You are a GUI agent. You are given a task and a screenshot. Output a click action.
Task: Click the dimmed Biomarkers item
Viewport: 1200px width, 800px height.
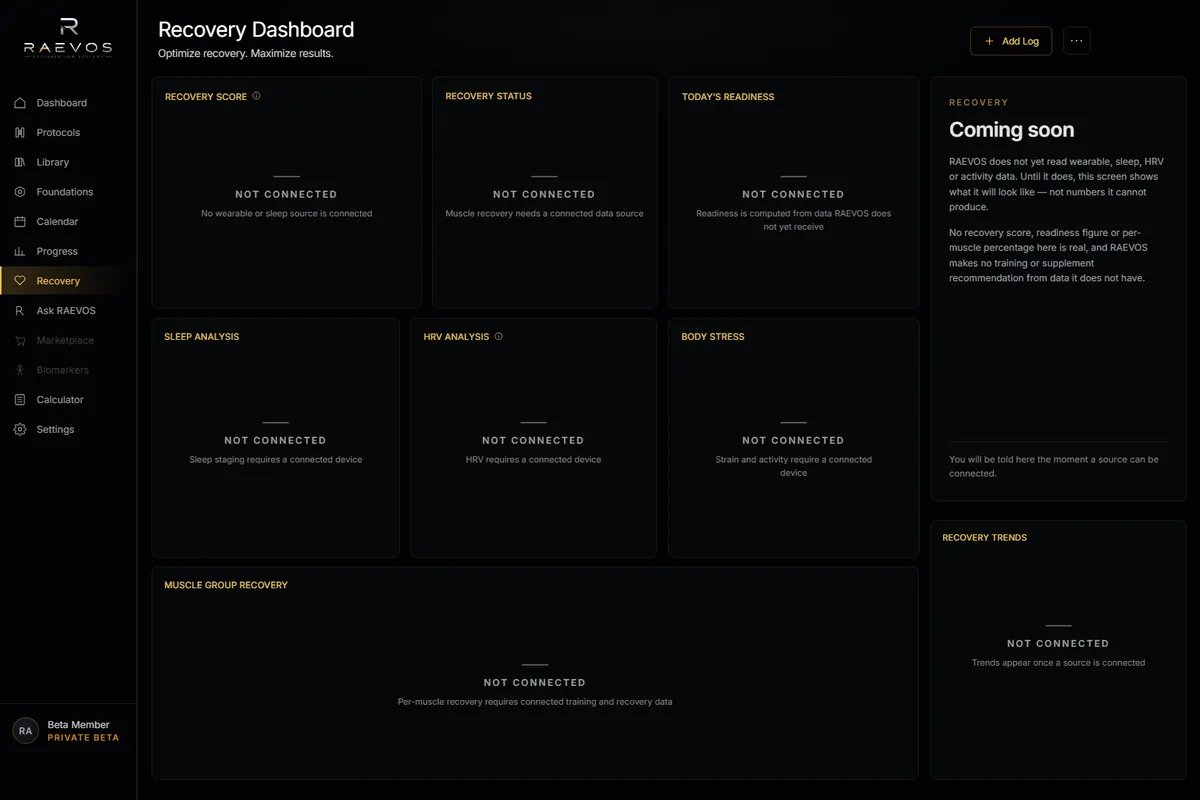point(68,370)
